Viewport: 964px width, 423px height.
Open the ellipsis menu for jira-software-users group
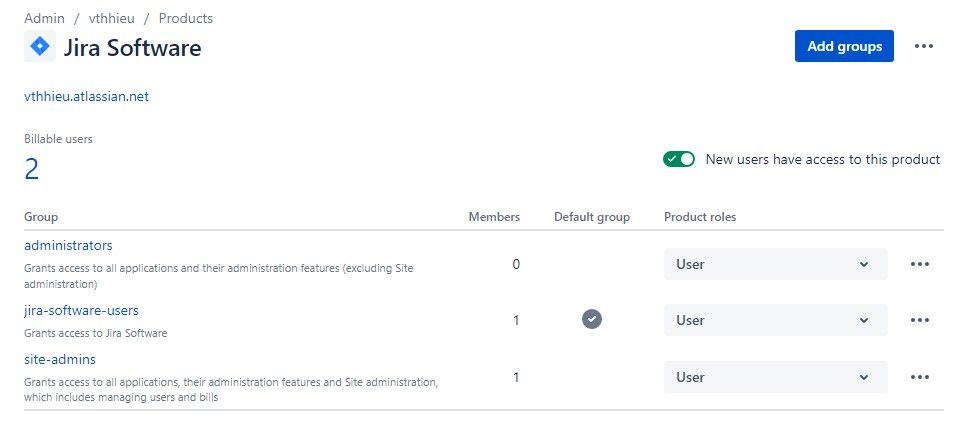(919, 320)
